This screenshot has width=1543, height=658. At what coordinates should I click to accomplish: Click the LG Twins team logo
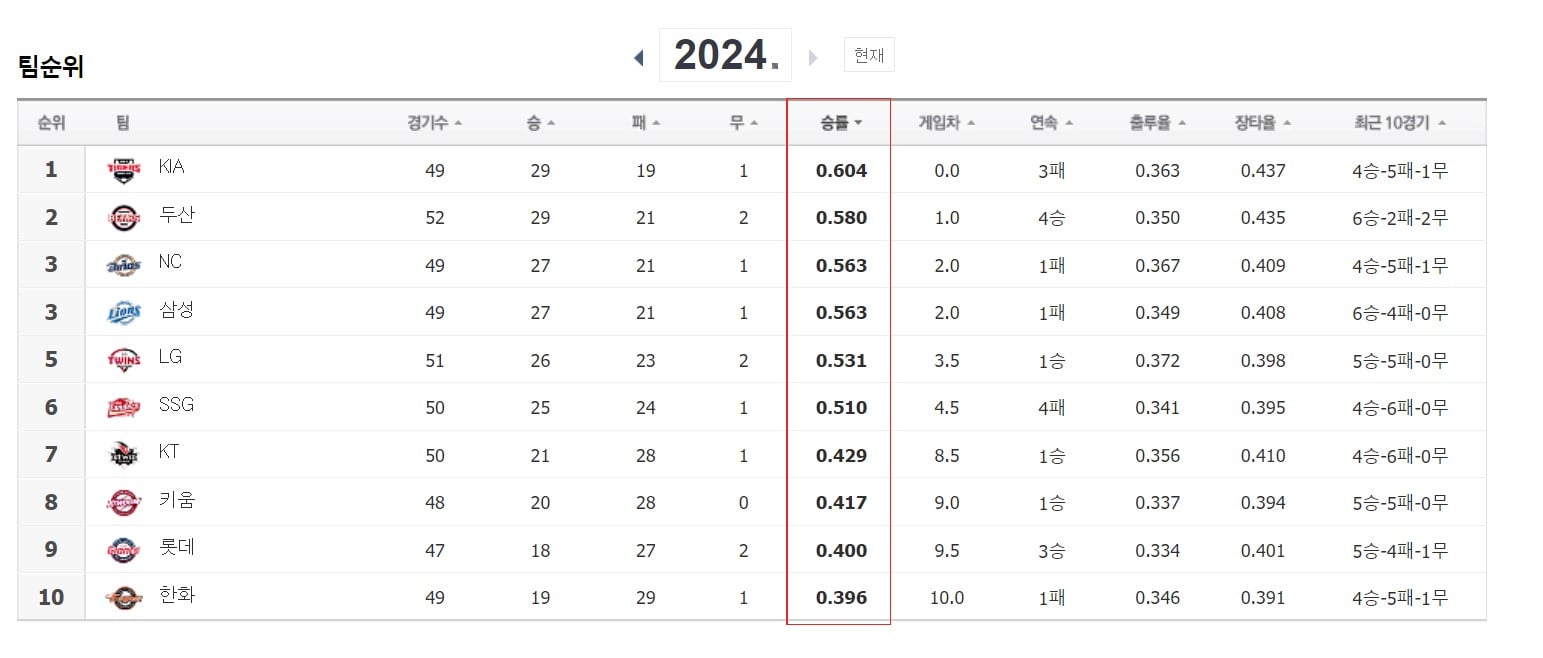tap(125, 361)
